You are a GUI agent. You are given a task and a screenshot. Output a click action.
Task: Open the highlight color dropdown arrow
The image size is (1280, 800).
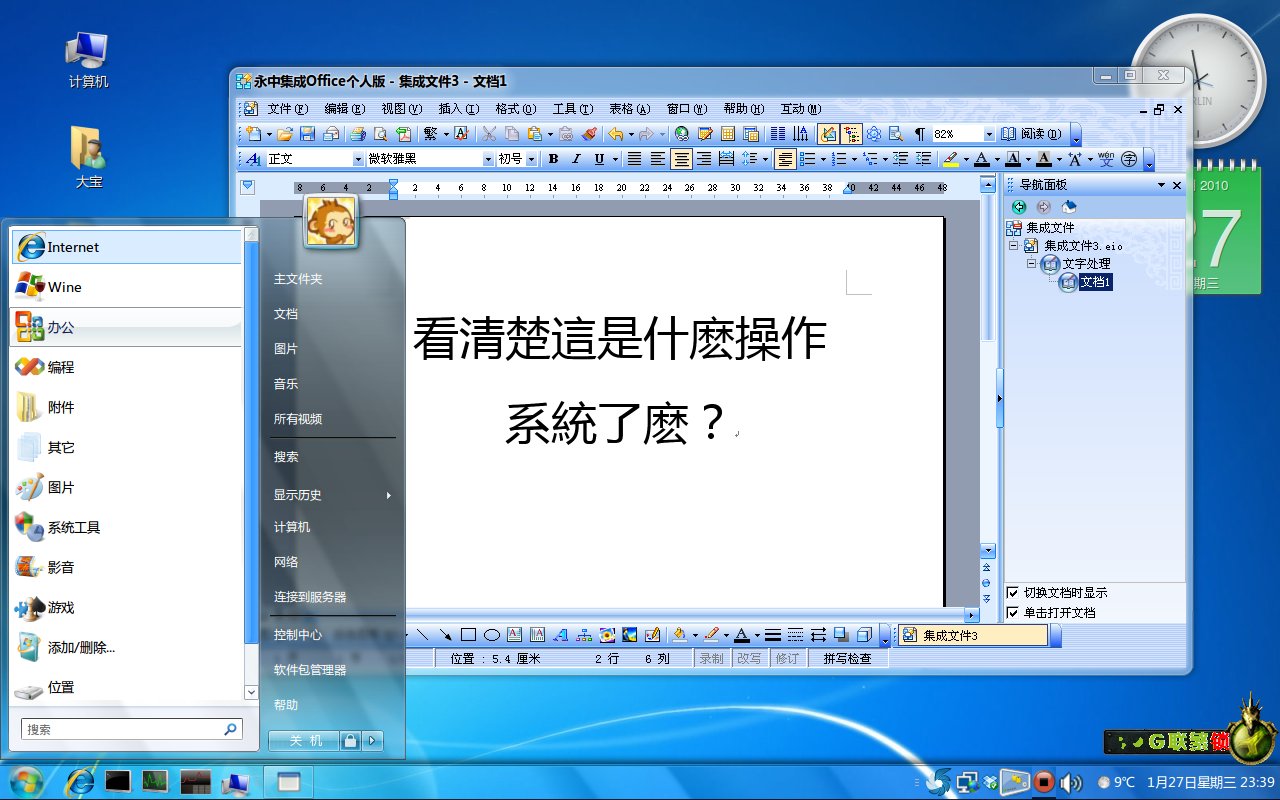966,159
